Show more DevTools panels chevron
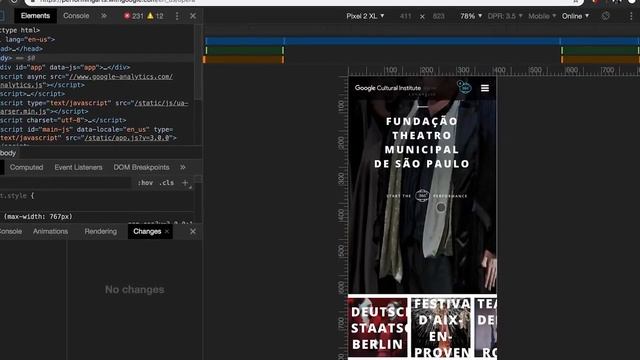 click(x=104, y=16)
